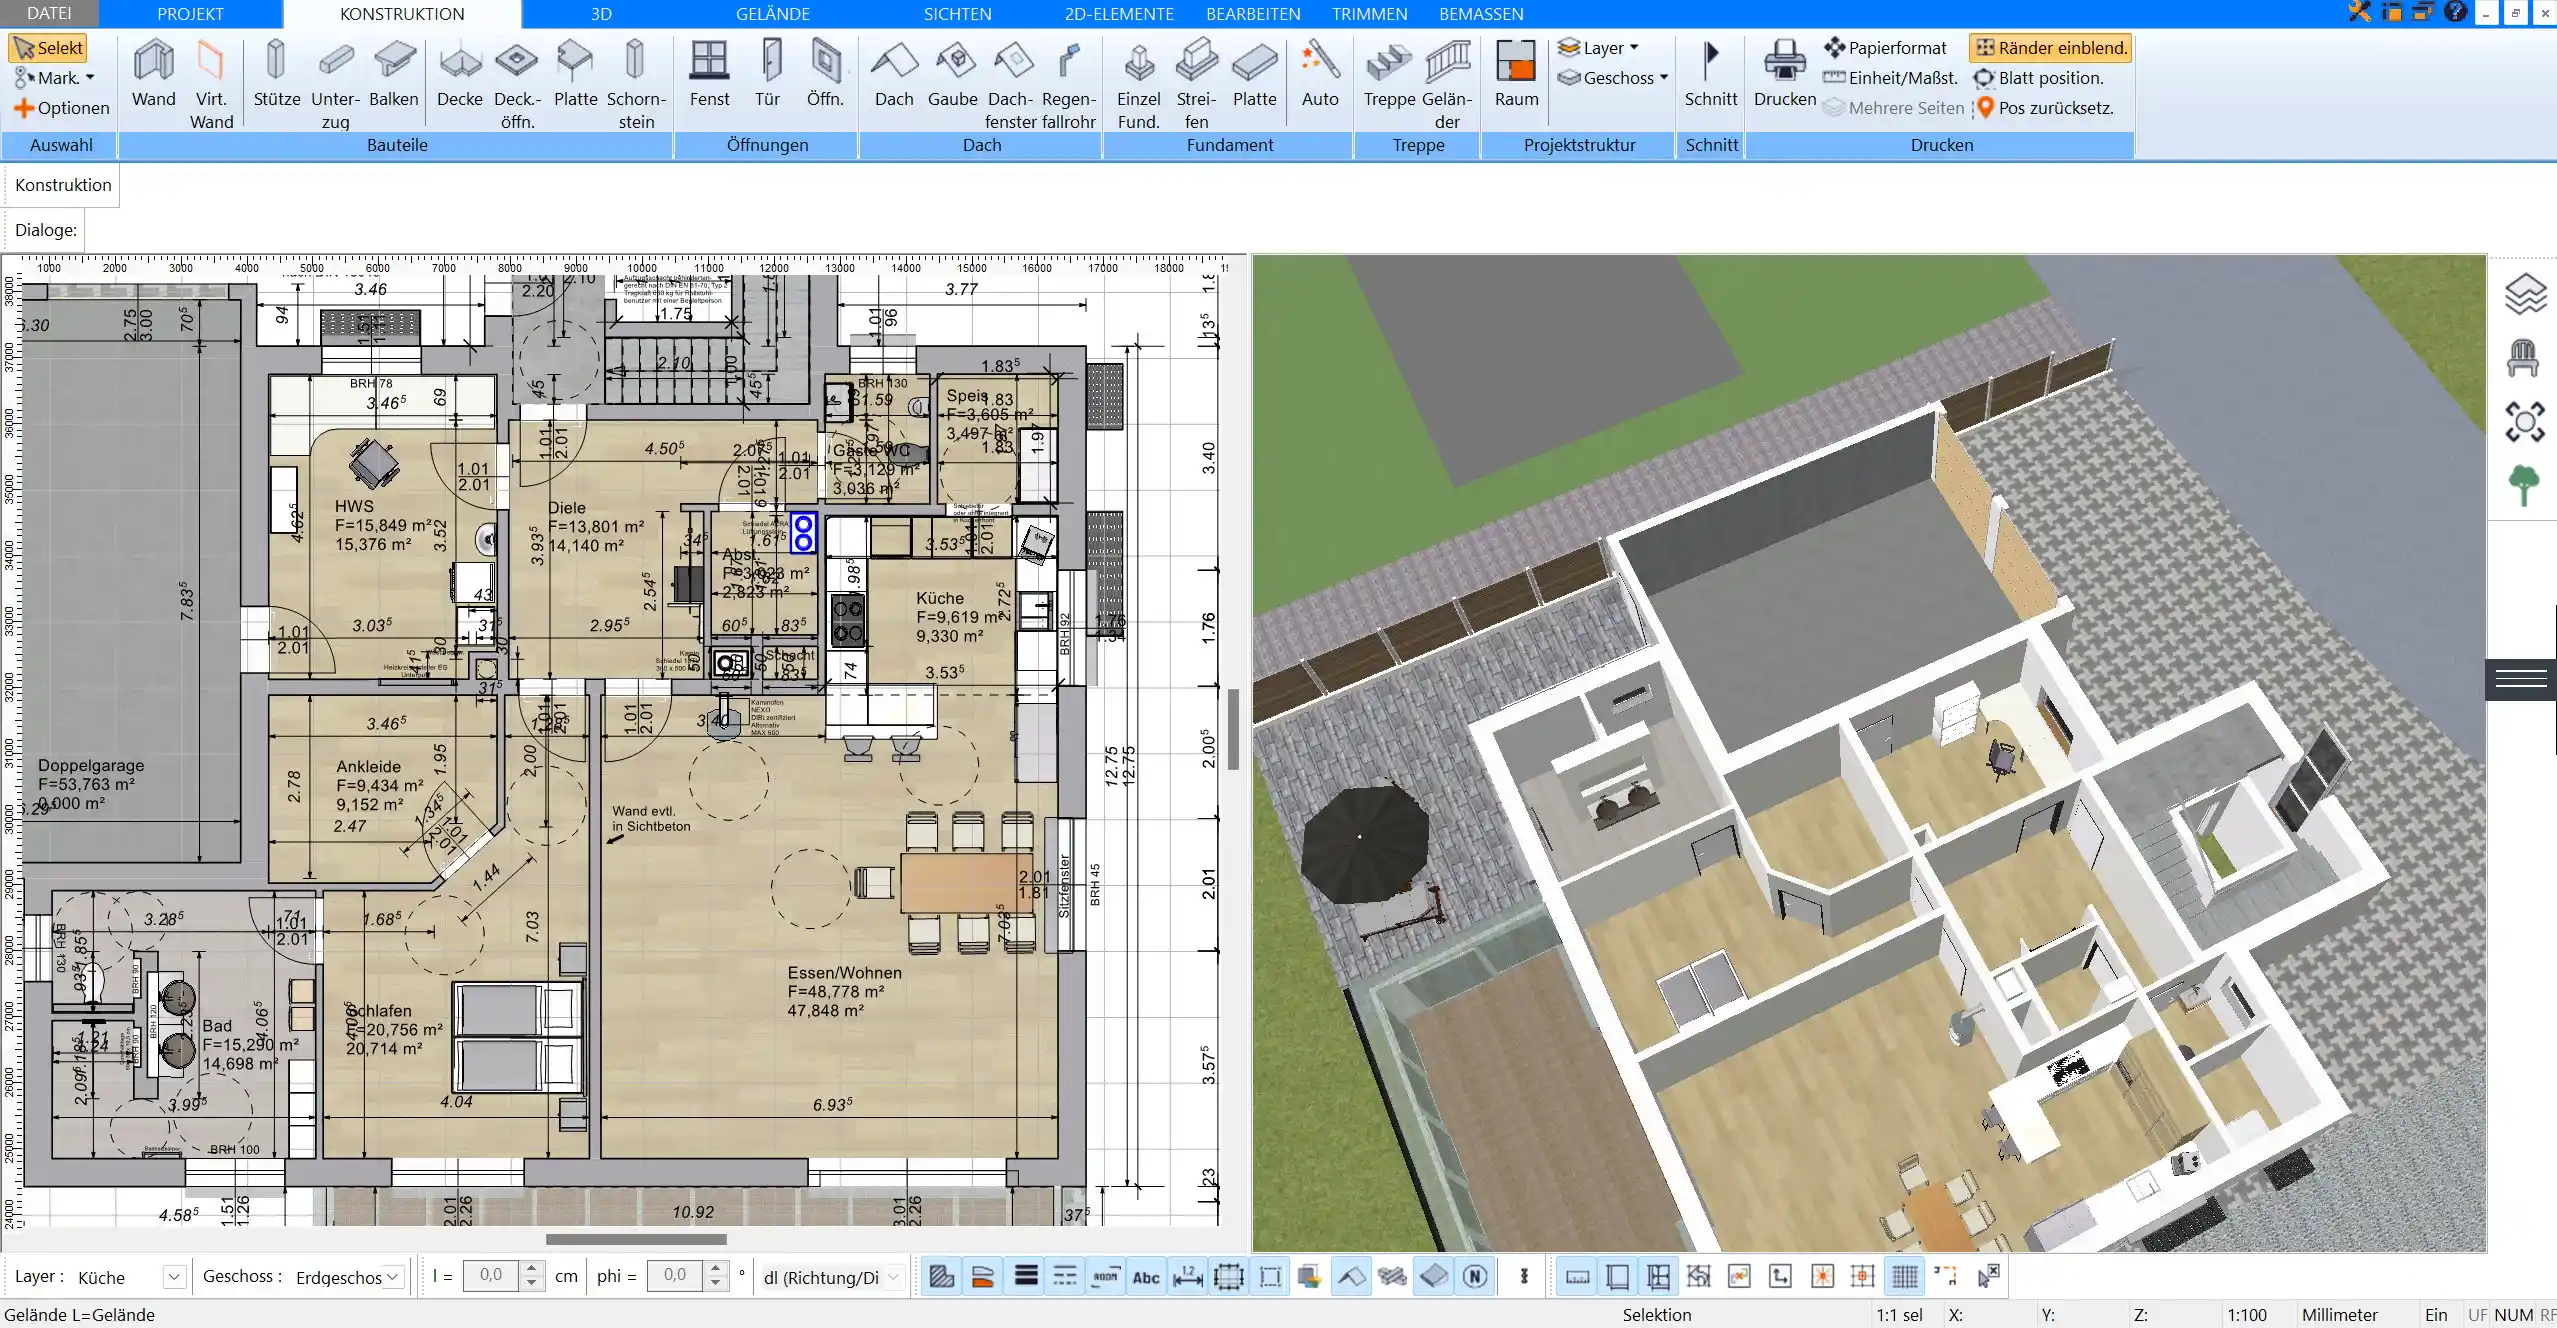This screenshot has width=2557, height=1328.
Task: Click the green tree plants icon
Action: tap(2524, 486)
